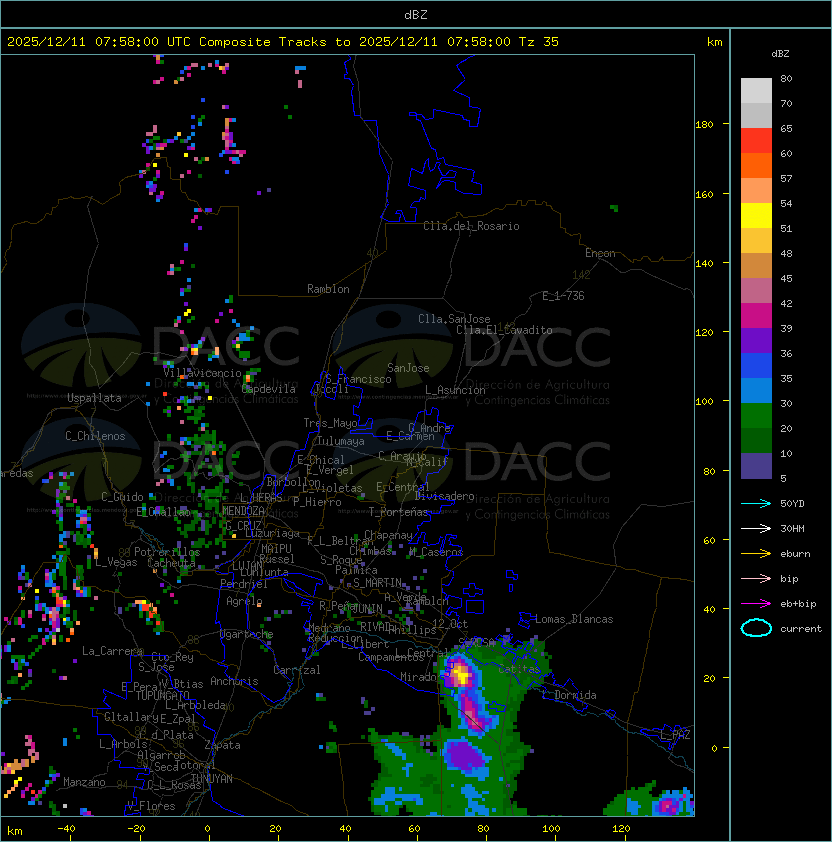Image resolution: width=832 pixels, height=842 pixels.
Task: Click the magenta eb+bip arrow in legend
Action: (756, 604)
